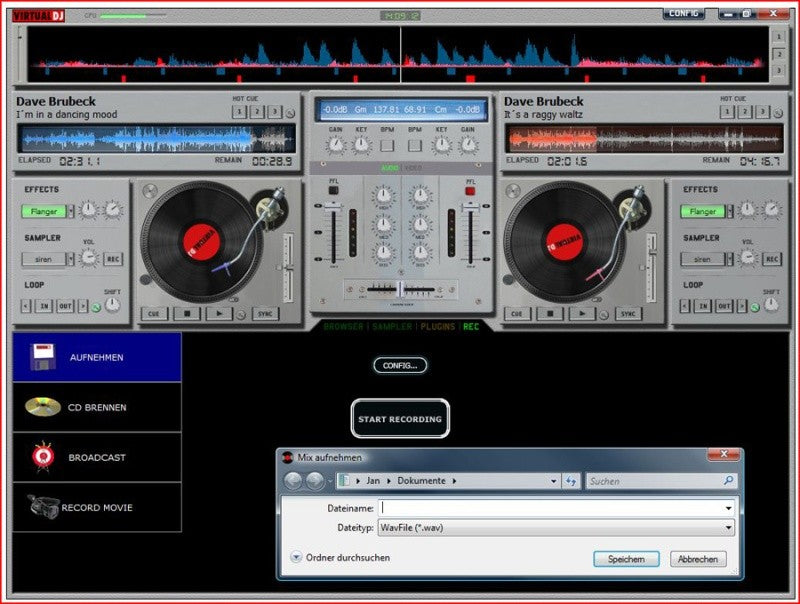Screen dimensions: 800x604
Task: Select the AUFNEHMEN floppy disk icon
Action: click(43, 357)
